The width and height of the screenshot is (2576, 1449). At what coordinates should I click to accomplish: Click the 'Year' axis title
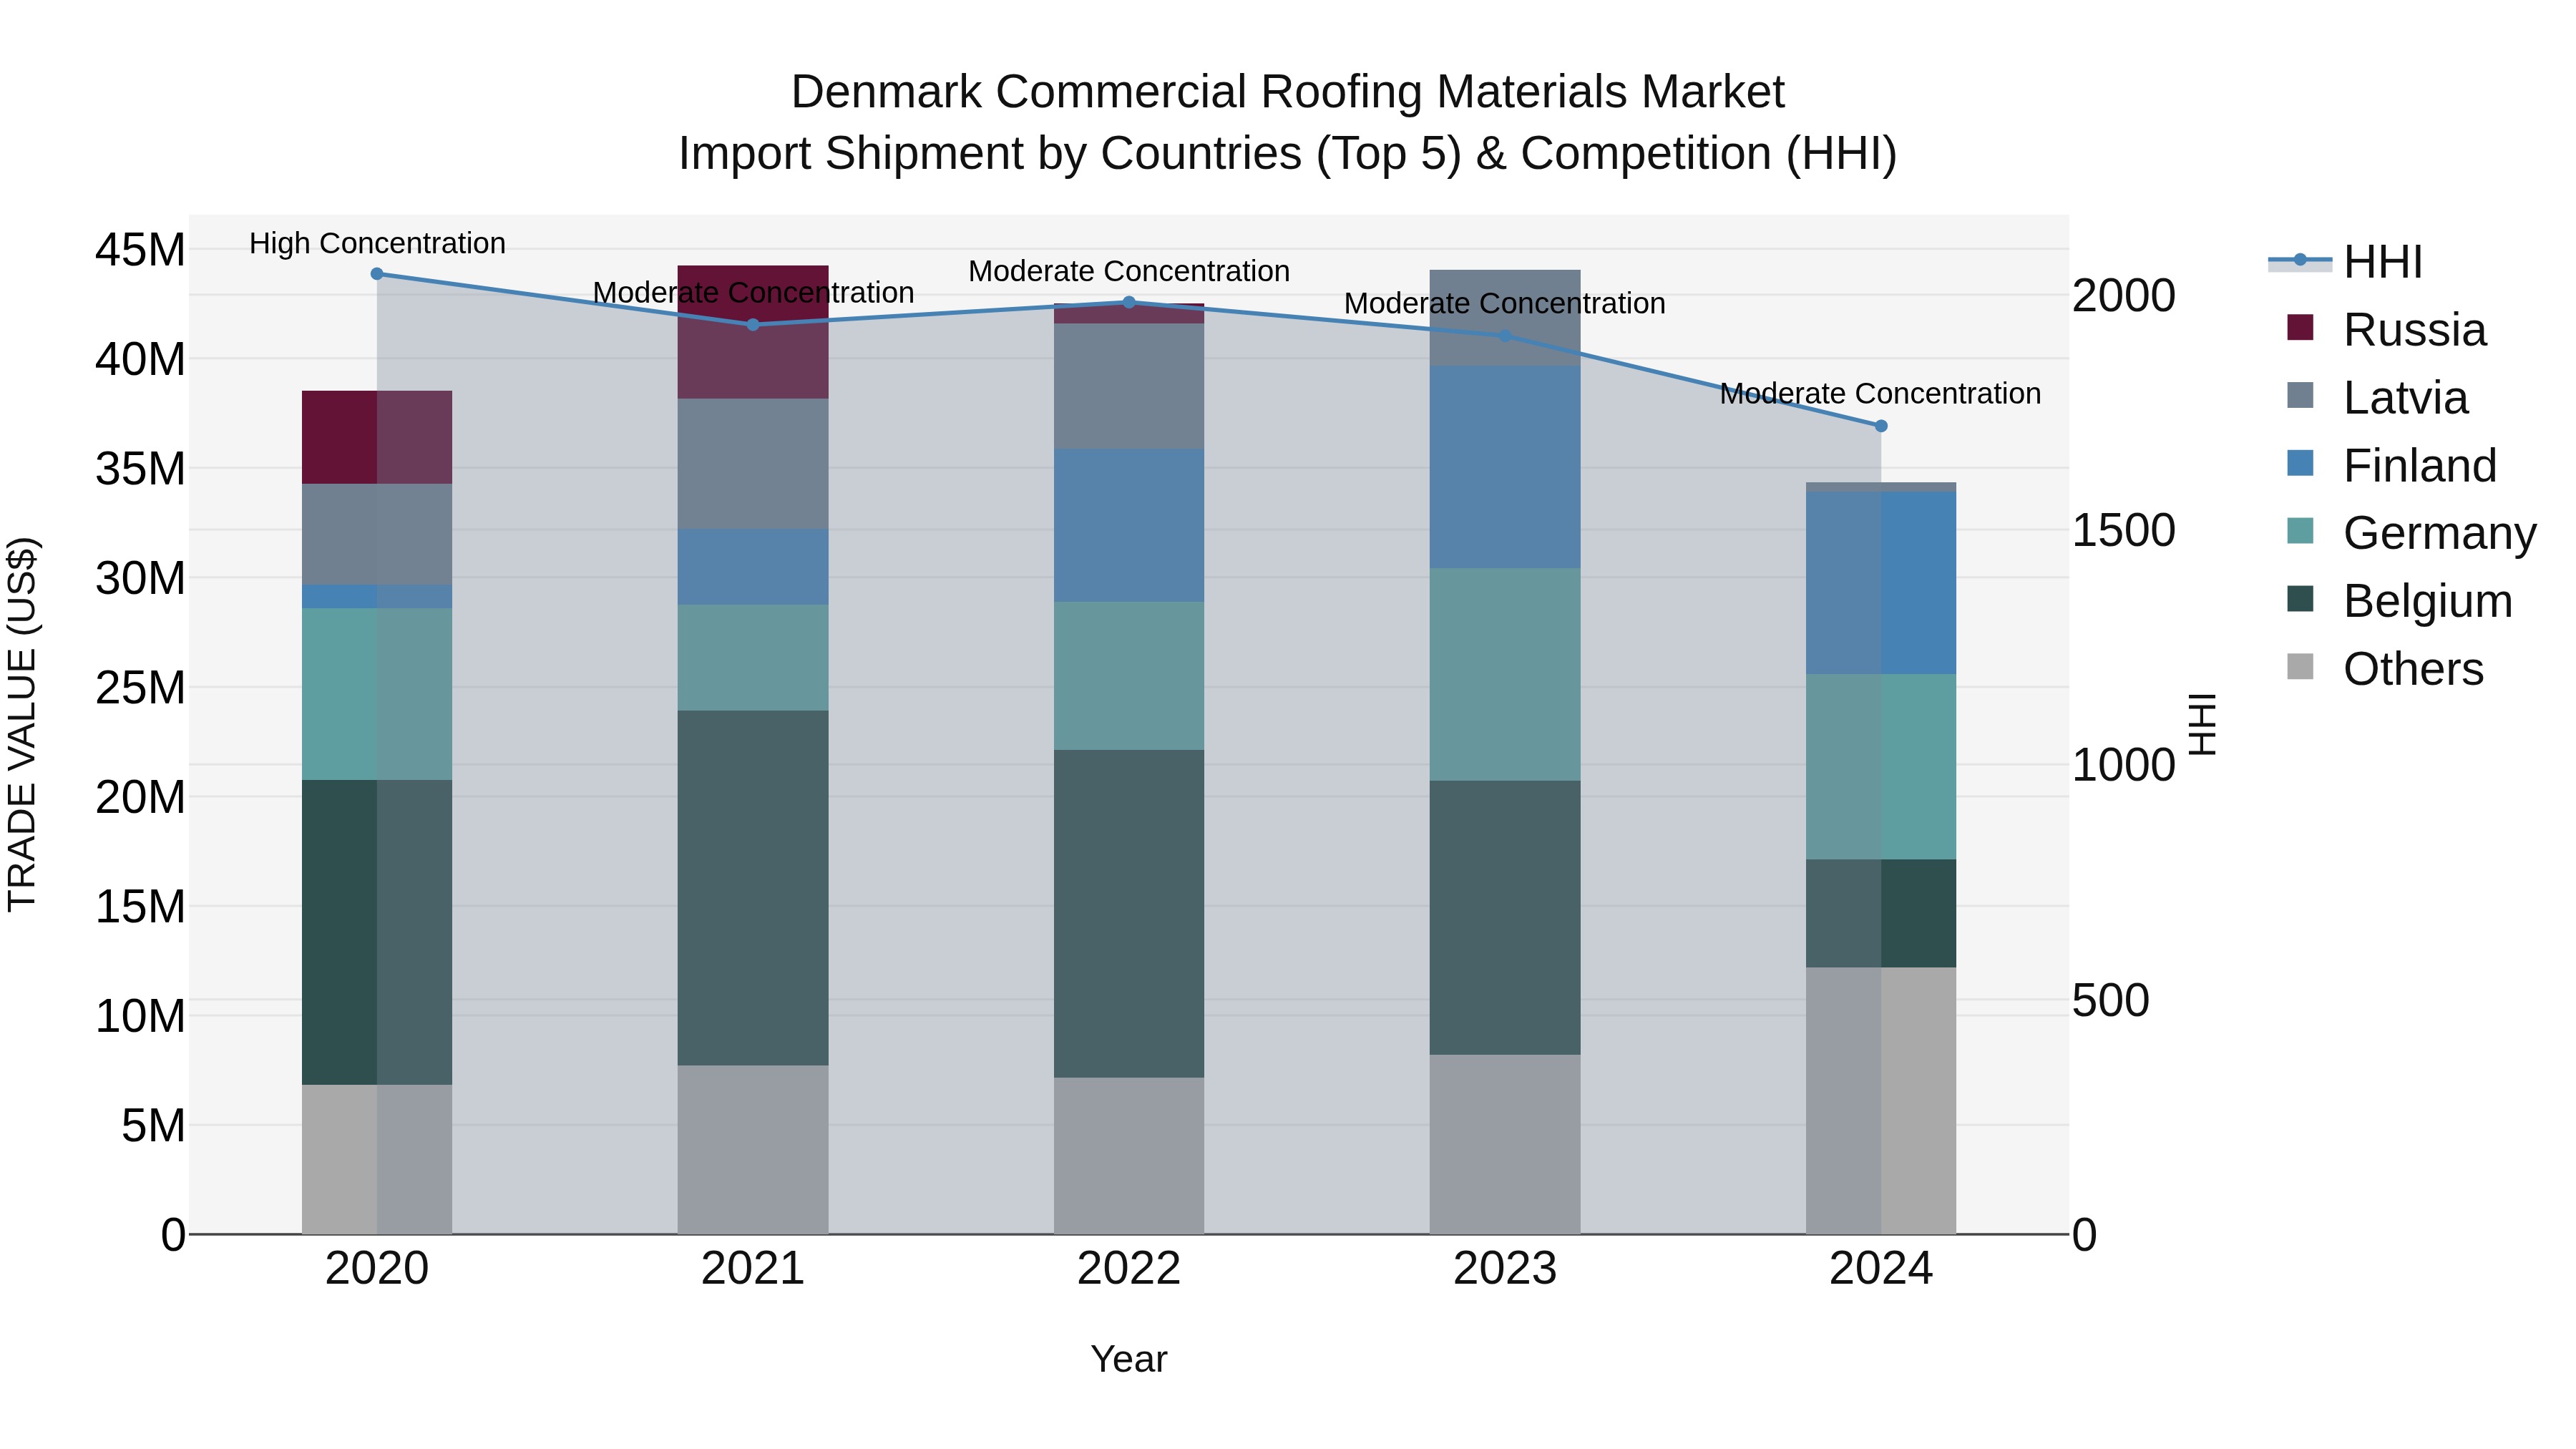1129,1360
